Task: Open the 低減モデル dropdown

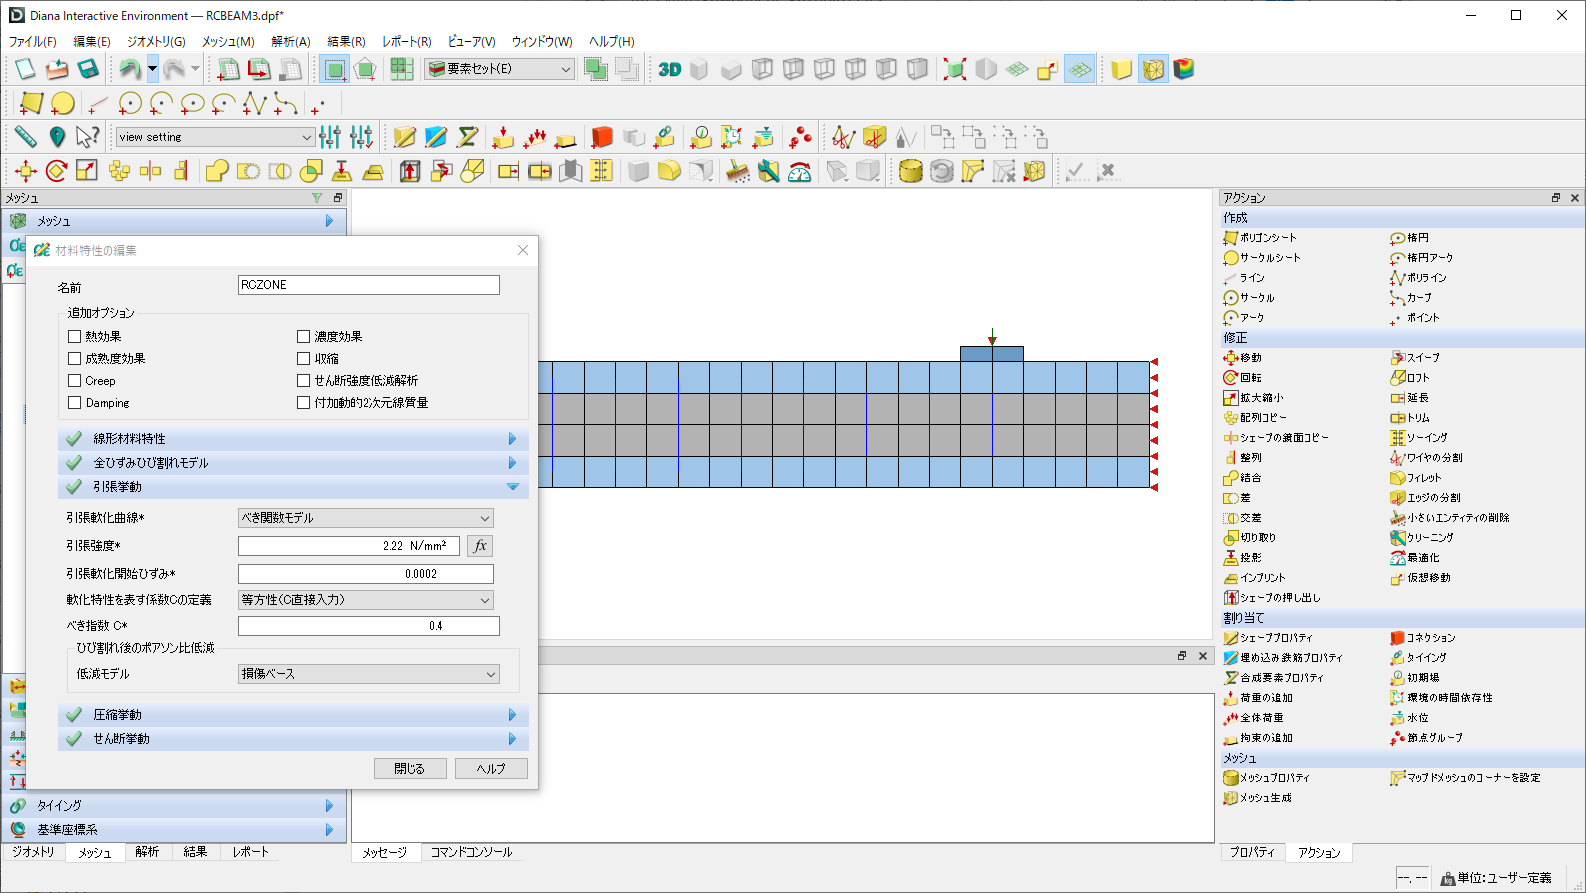Action: 368,674
